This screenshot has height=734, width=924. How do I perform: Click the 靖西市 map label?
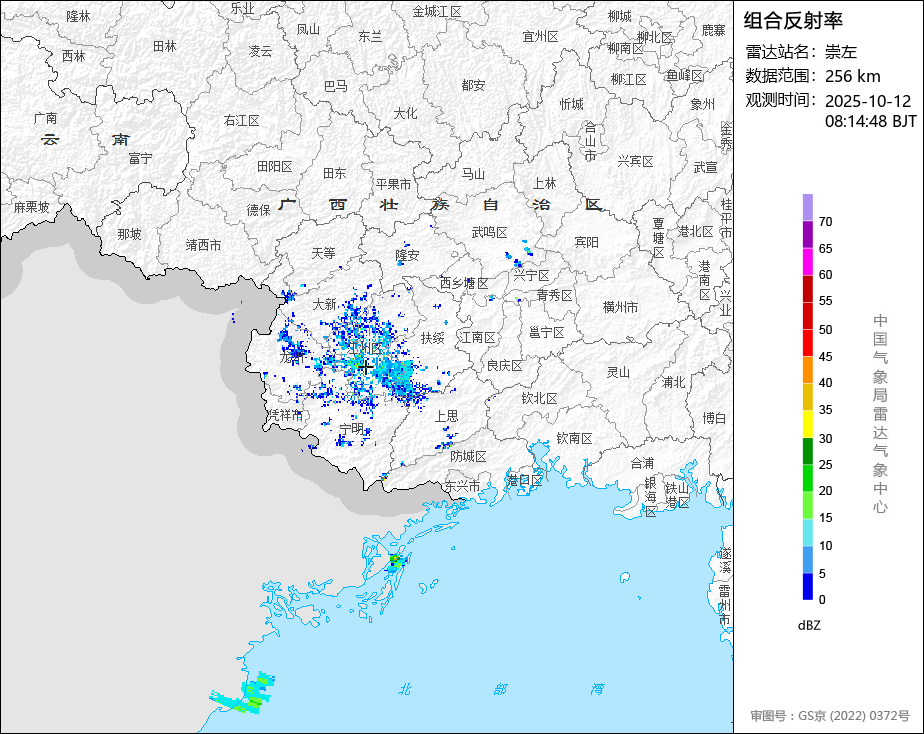[203, 244]
